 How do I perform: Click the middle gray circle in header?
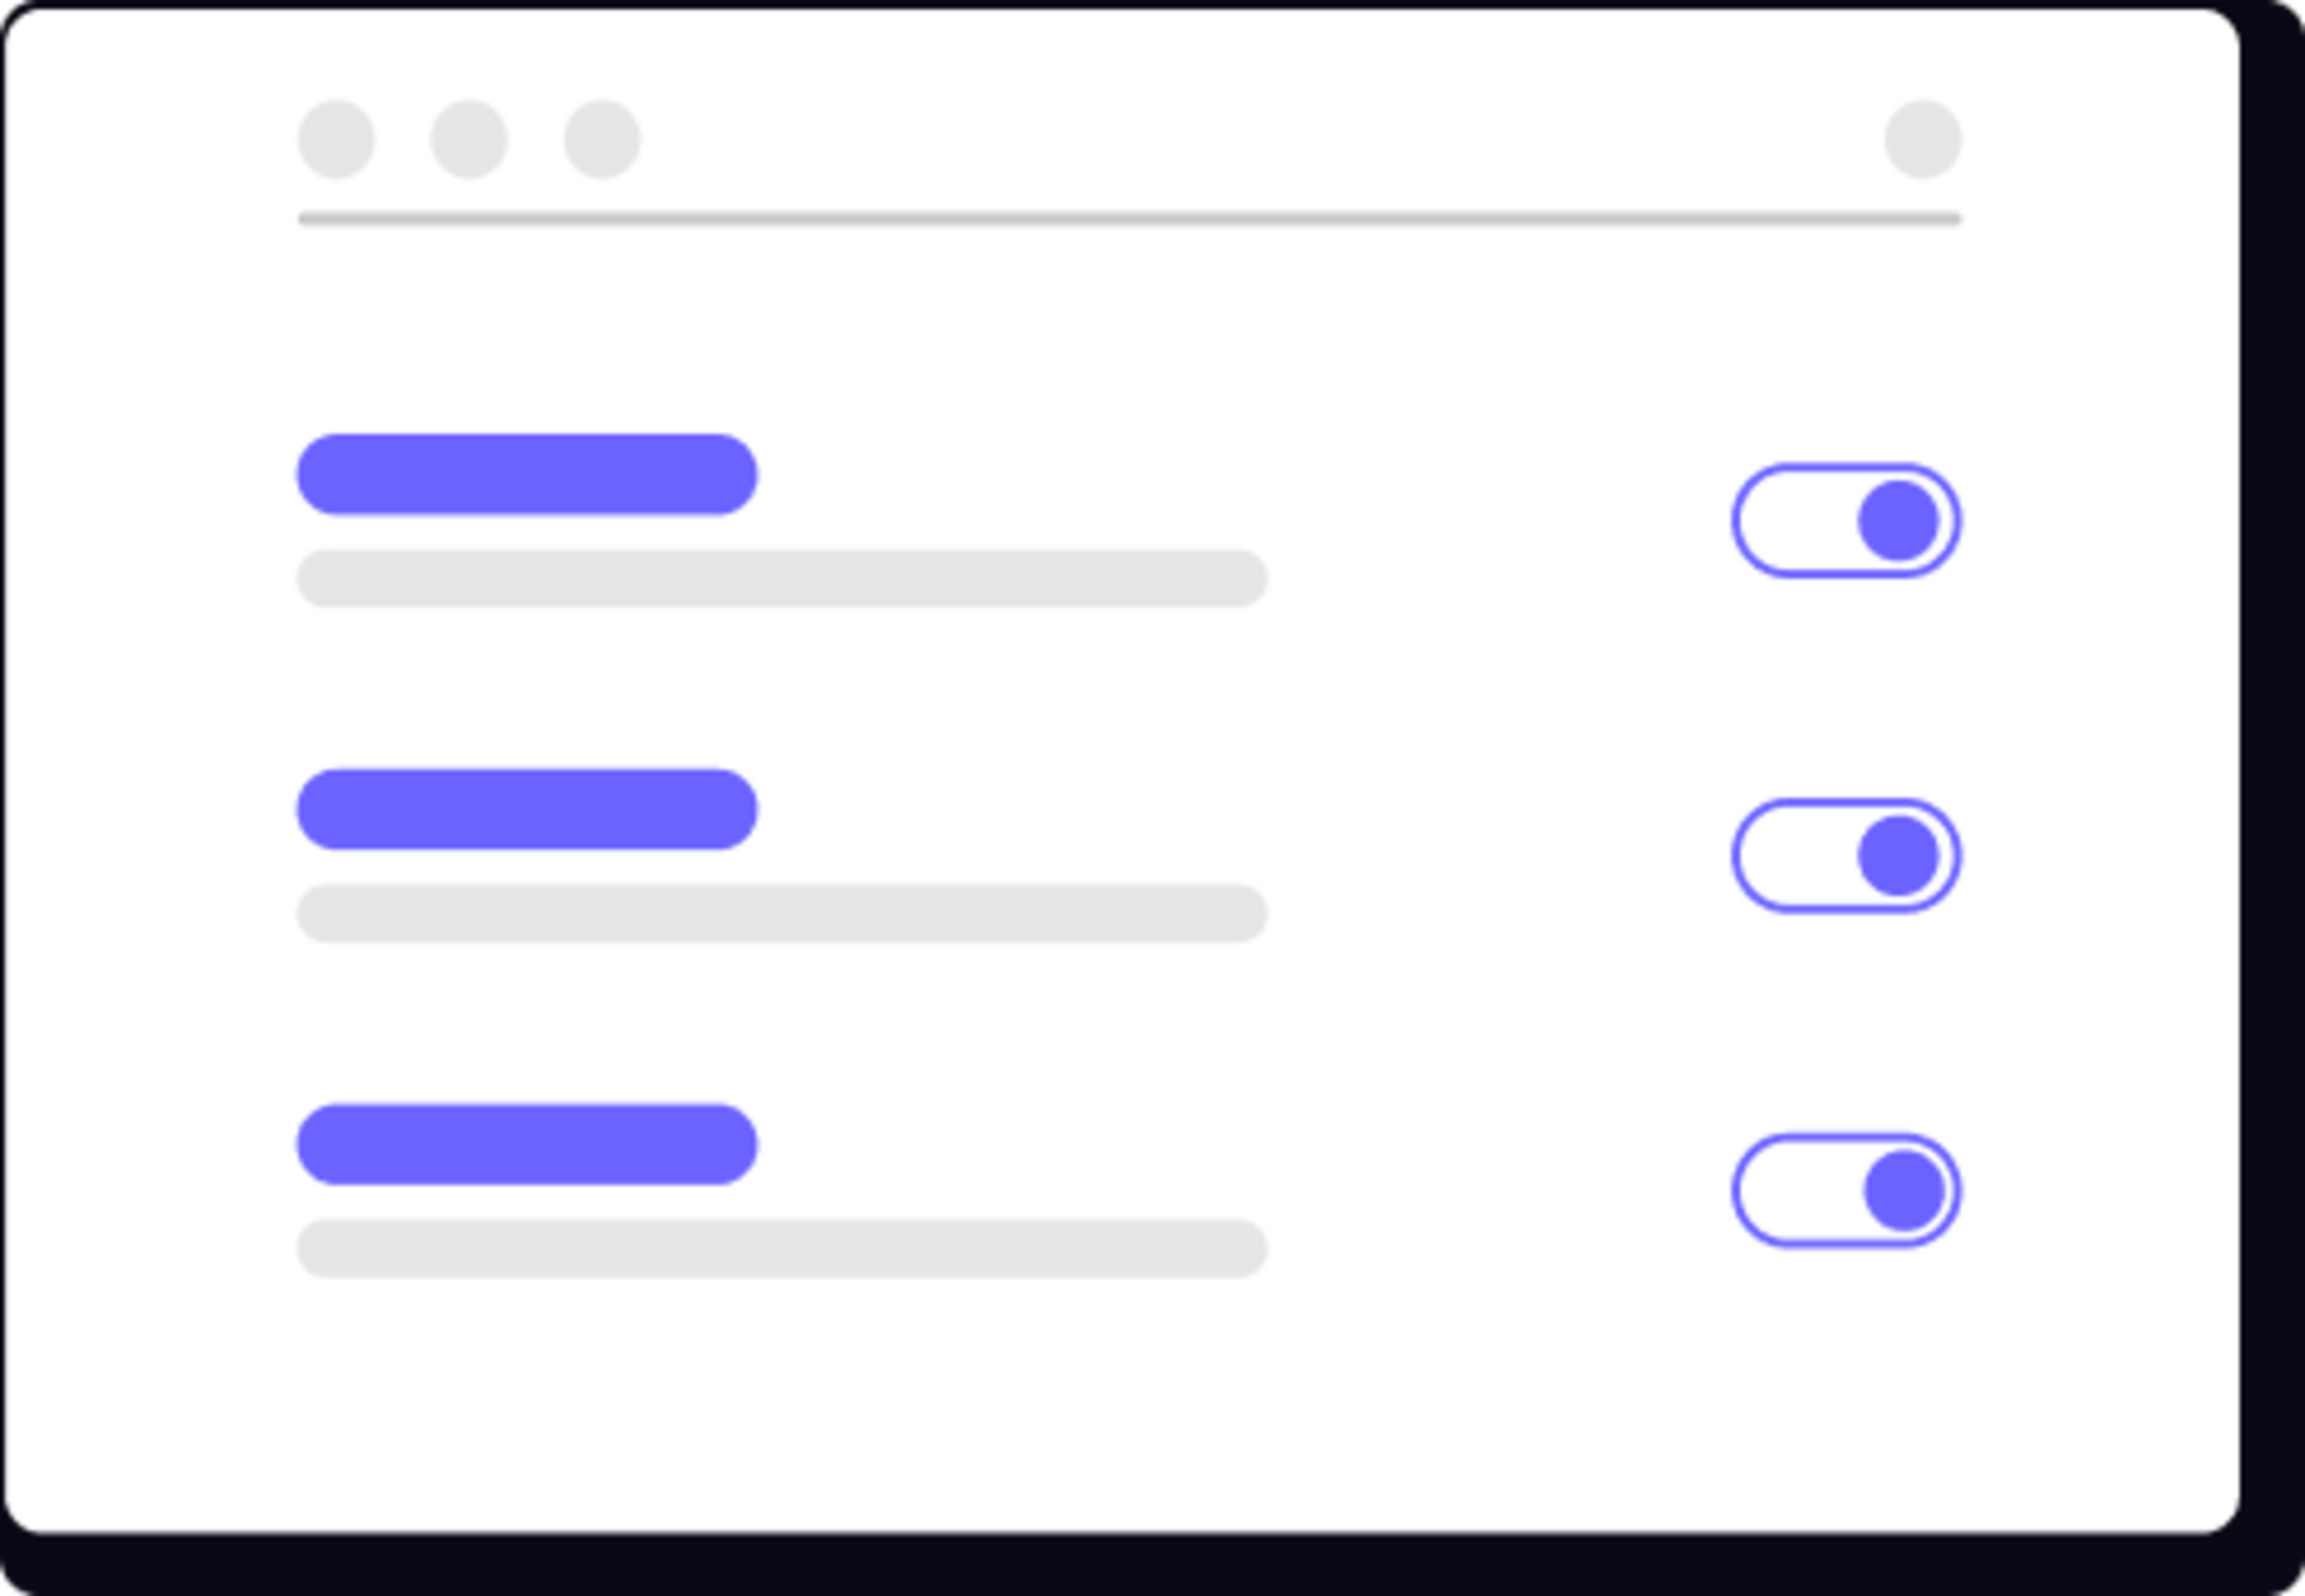(469, 139)
